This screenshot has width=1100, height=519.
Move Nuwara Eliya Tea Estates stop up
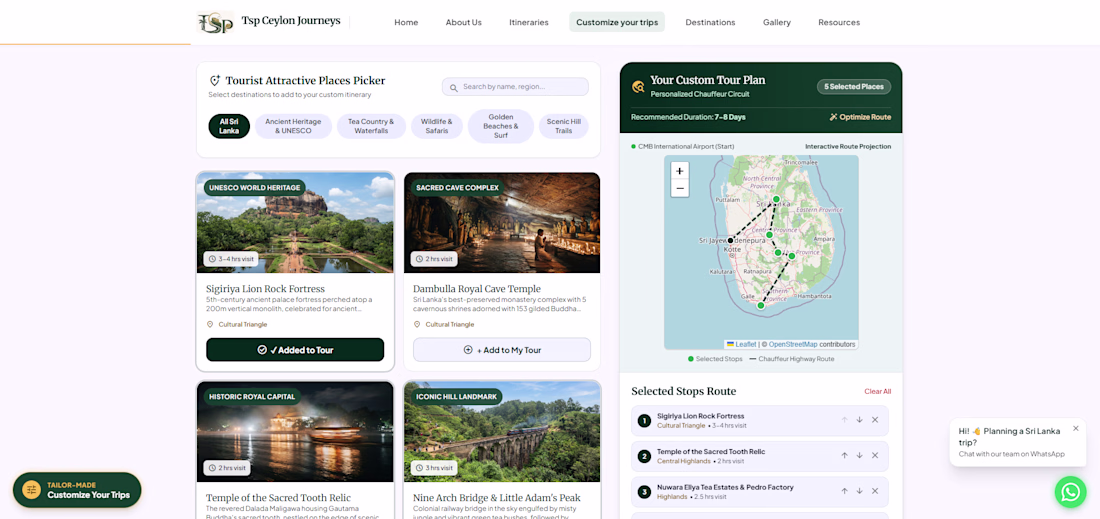pos(845,491)
